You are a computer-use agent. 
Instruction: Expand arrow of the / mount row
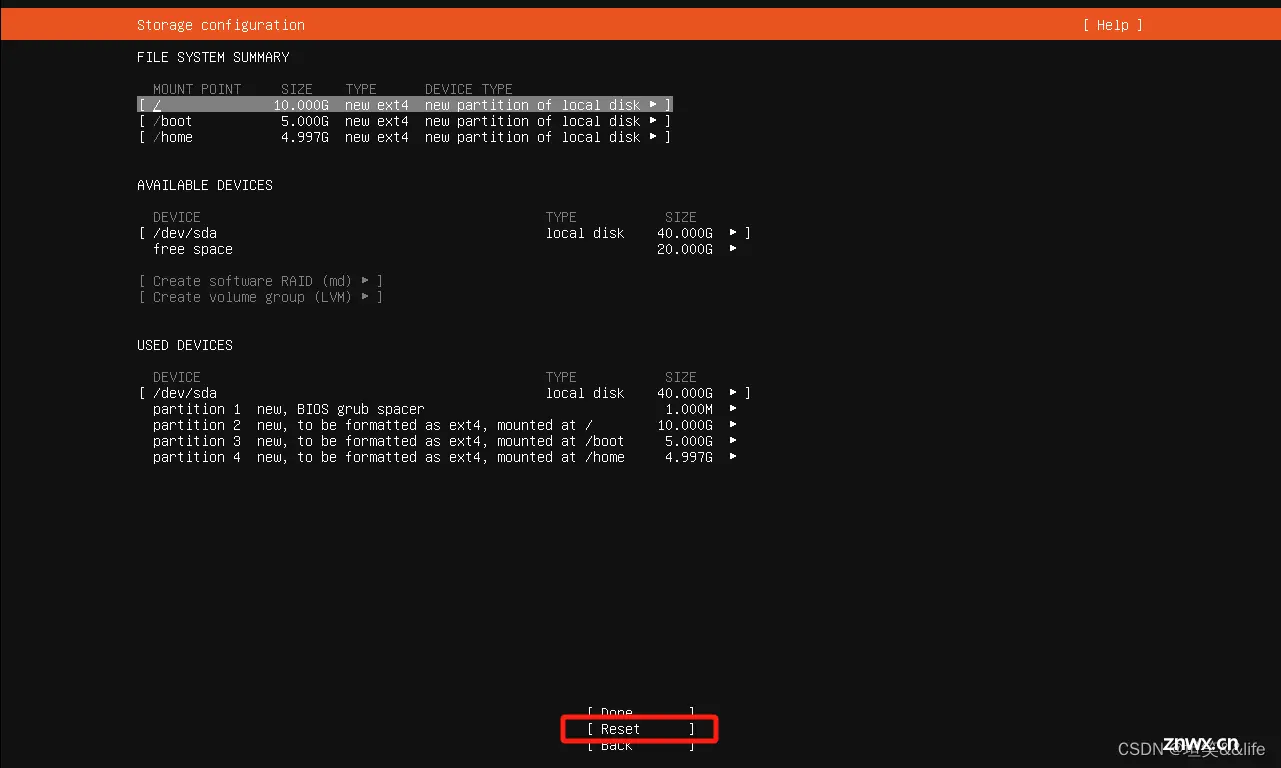point(653,105)
